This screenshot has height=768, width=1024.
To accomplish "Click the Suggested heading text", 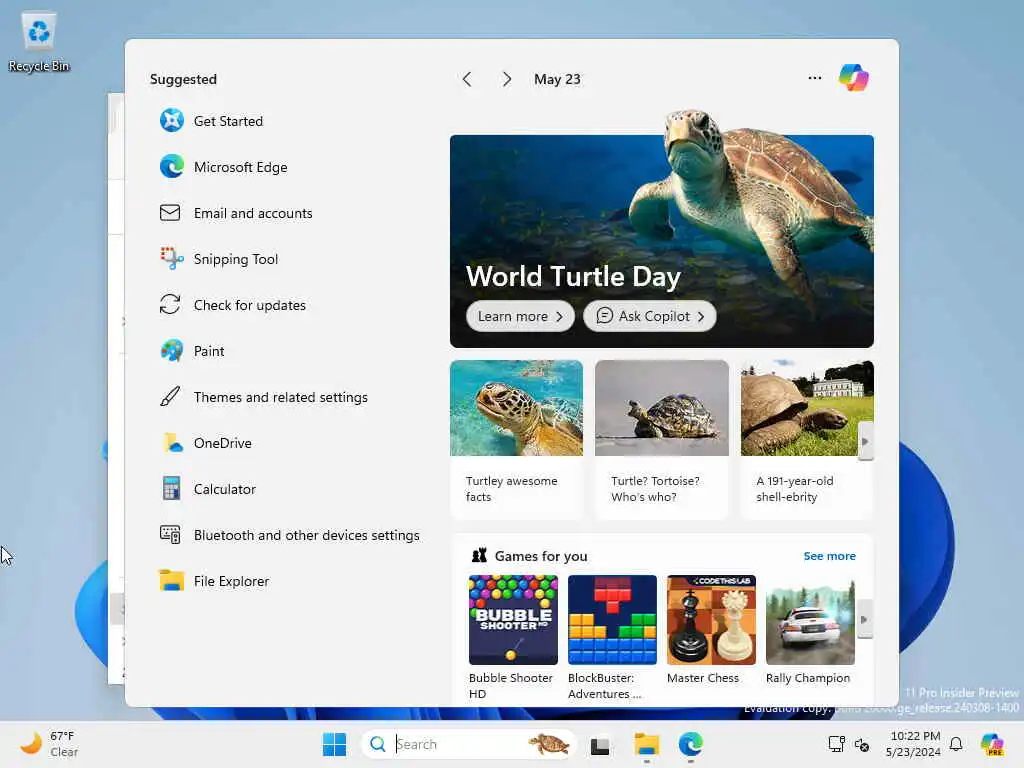I will (183, 79).
